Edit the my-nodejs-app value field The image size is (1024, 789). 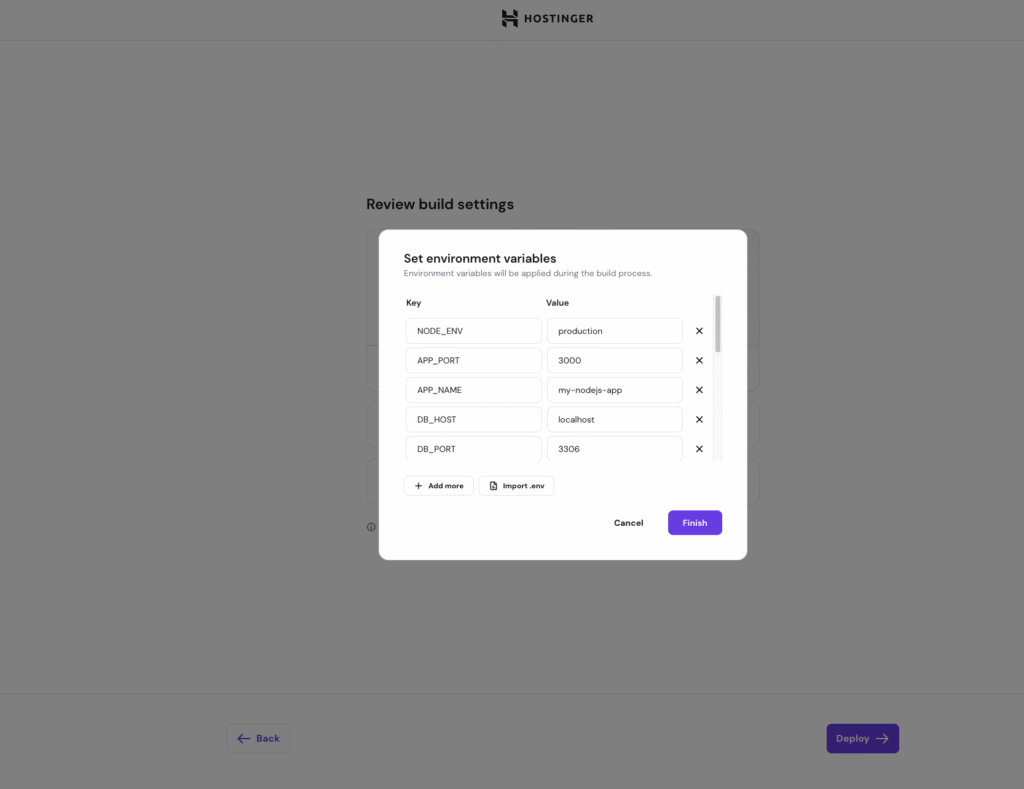click(615, 390)
